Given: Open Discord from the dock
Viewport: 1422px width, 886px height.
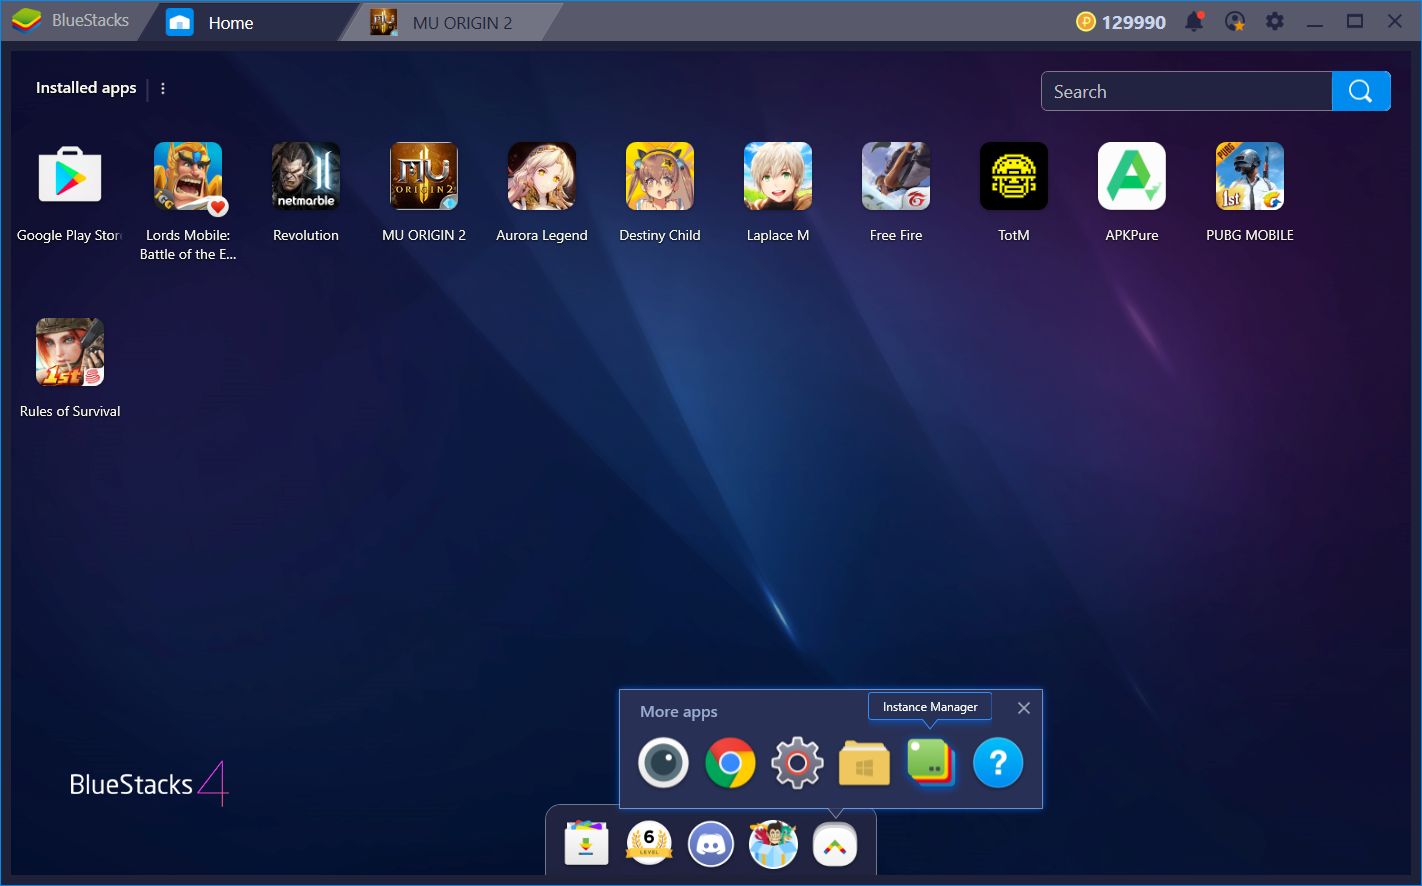Looking at the screenshot, I should tap(711, 845).
